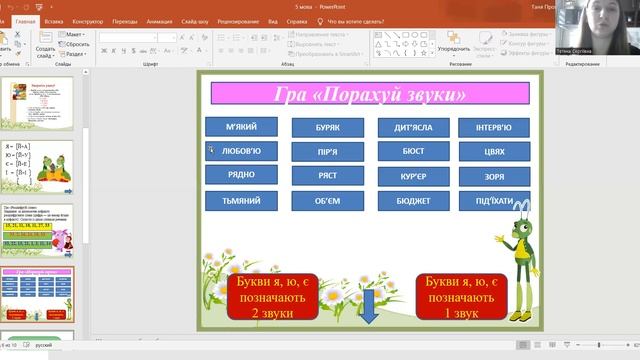
Task: Select slide thumbnail with Я=[Й+А] formulas
Action: pyautogui.click(x=37, y=167)
